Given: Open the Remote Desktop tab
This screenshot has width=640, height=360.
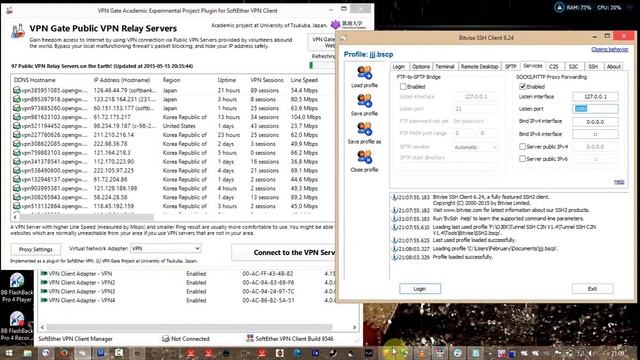Looking at the screenshot, I should [480, 67].
